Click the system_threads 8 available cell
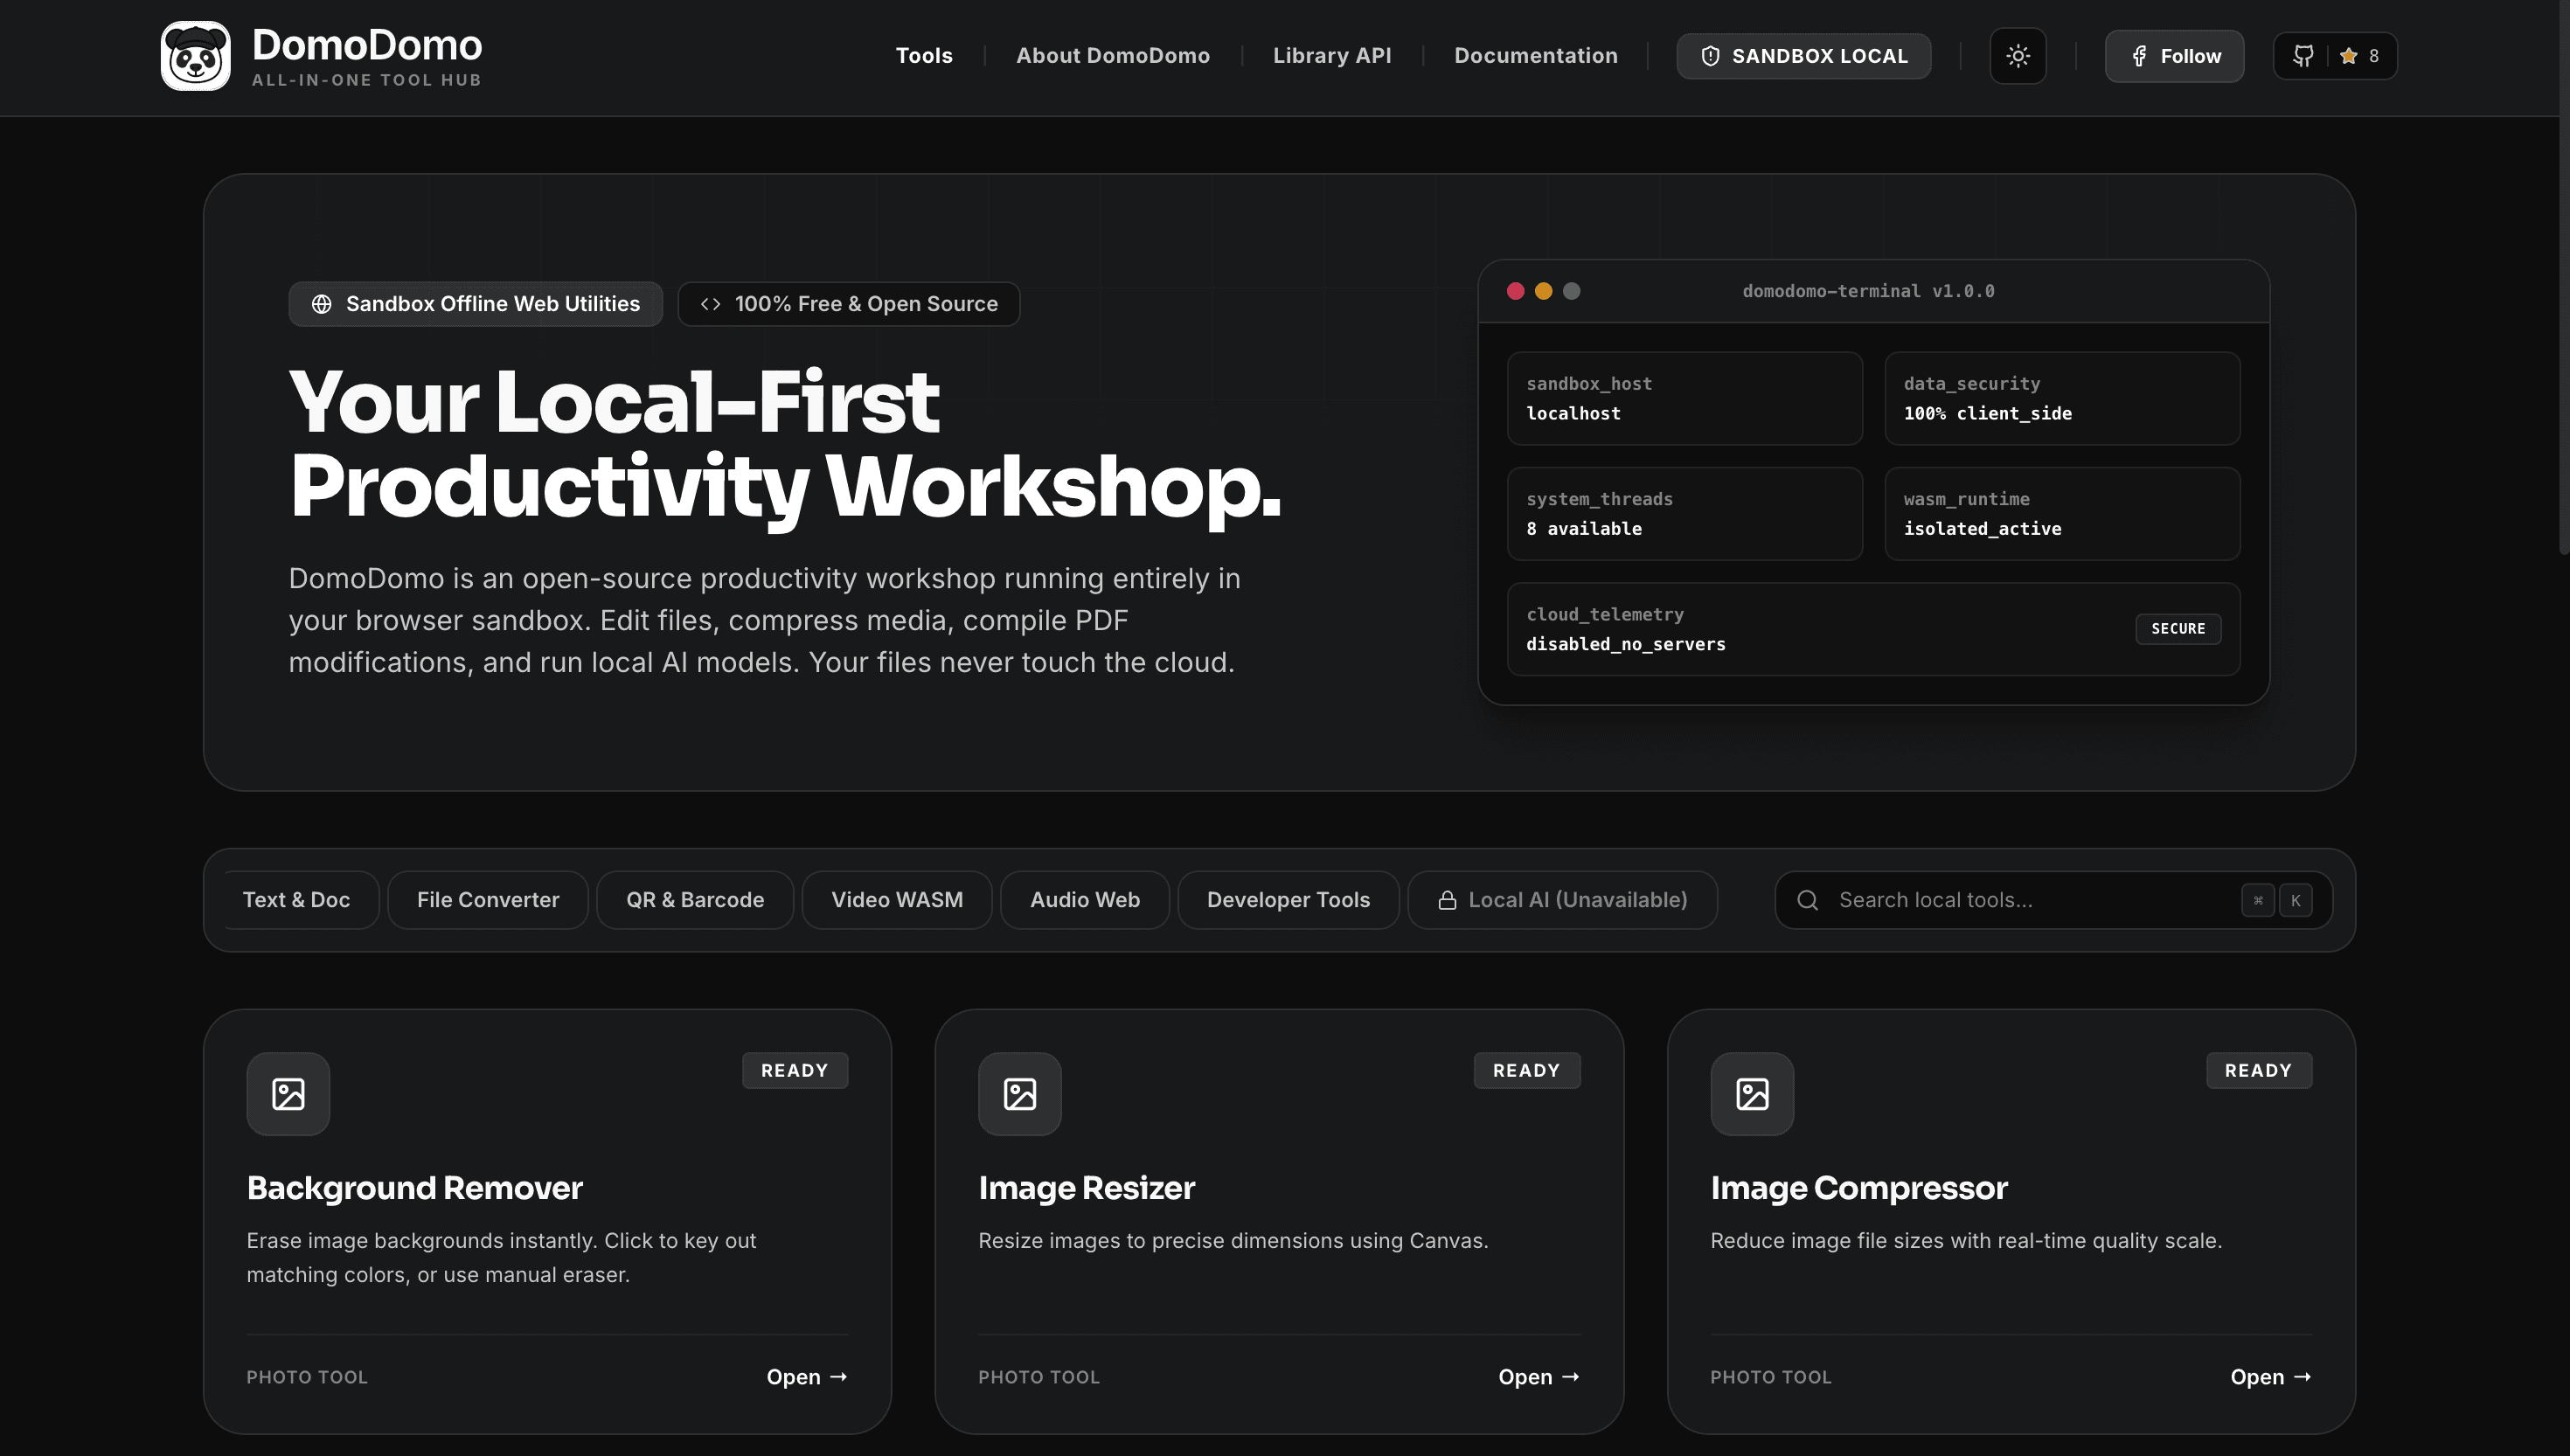The image size is (2570, 1456). click(1684, 514)
